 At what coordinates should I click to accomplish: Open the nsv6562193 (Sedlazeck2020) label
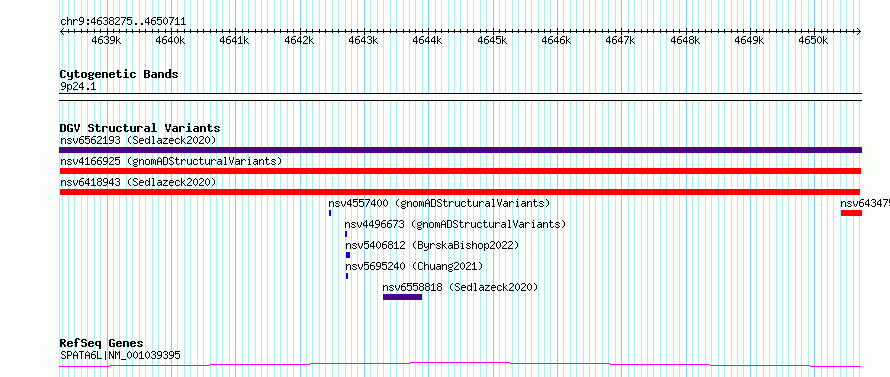[138, 140]
